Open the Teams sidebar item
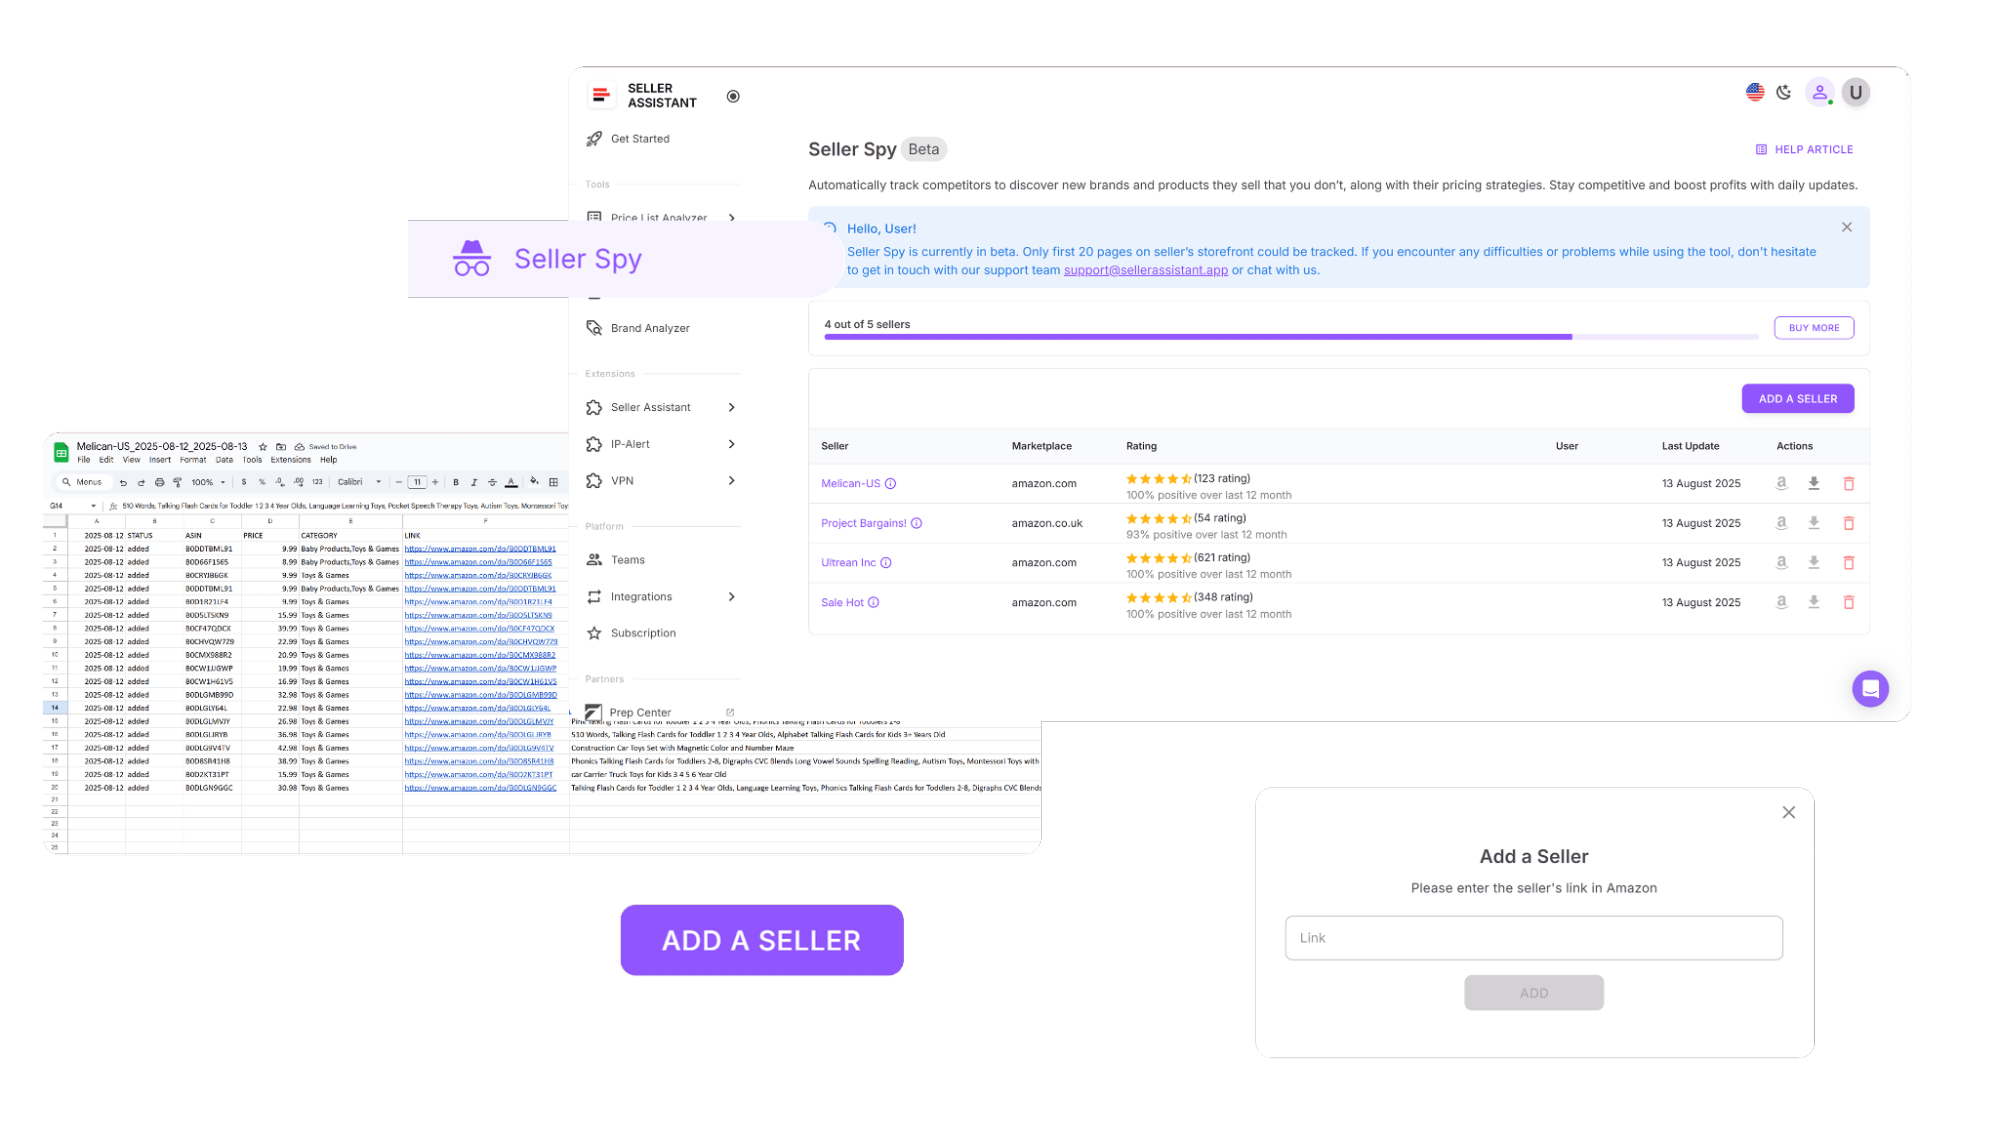Viewport: 1999px width, 1125px height. [627, 560]
